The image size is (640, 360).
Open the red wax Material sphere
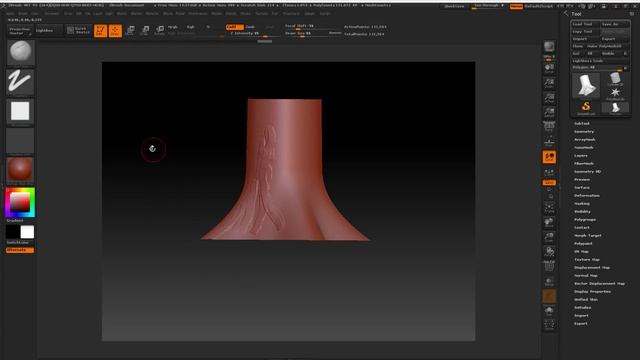tap(20, 169)
